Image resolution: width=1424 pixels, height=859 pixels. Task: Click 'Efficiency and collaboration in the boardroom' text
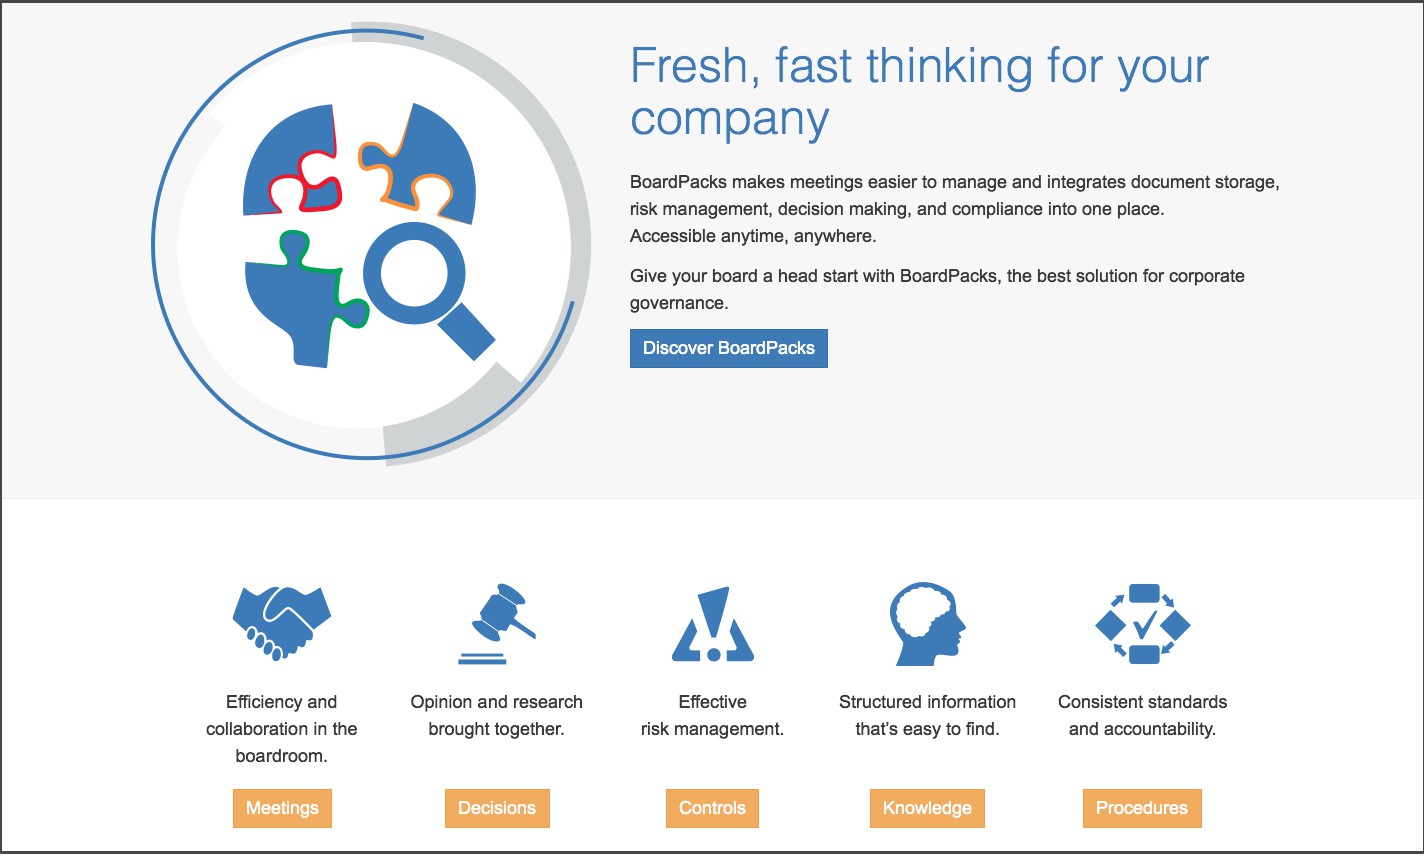(x=282, y=729)
